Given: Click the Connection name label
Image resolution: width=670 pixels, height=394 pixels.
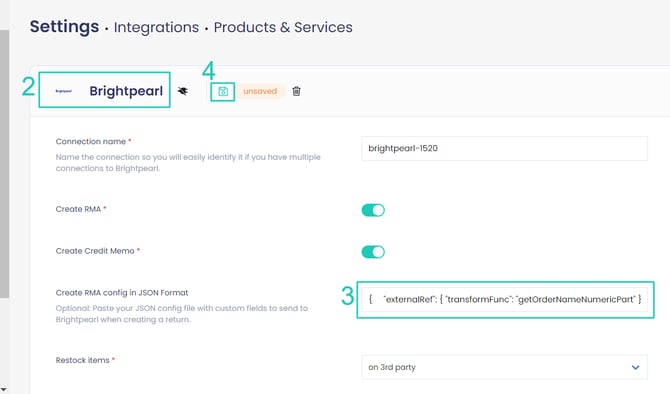Looking at the screenshot, I should pyautogui.click(x=91, y=141).
